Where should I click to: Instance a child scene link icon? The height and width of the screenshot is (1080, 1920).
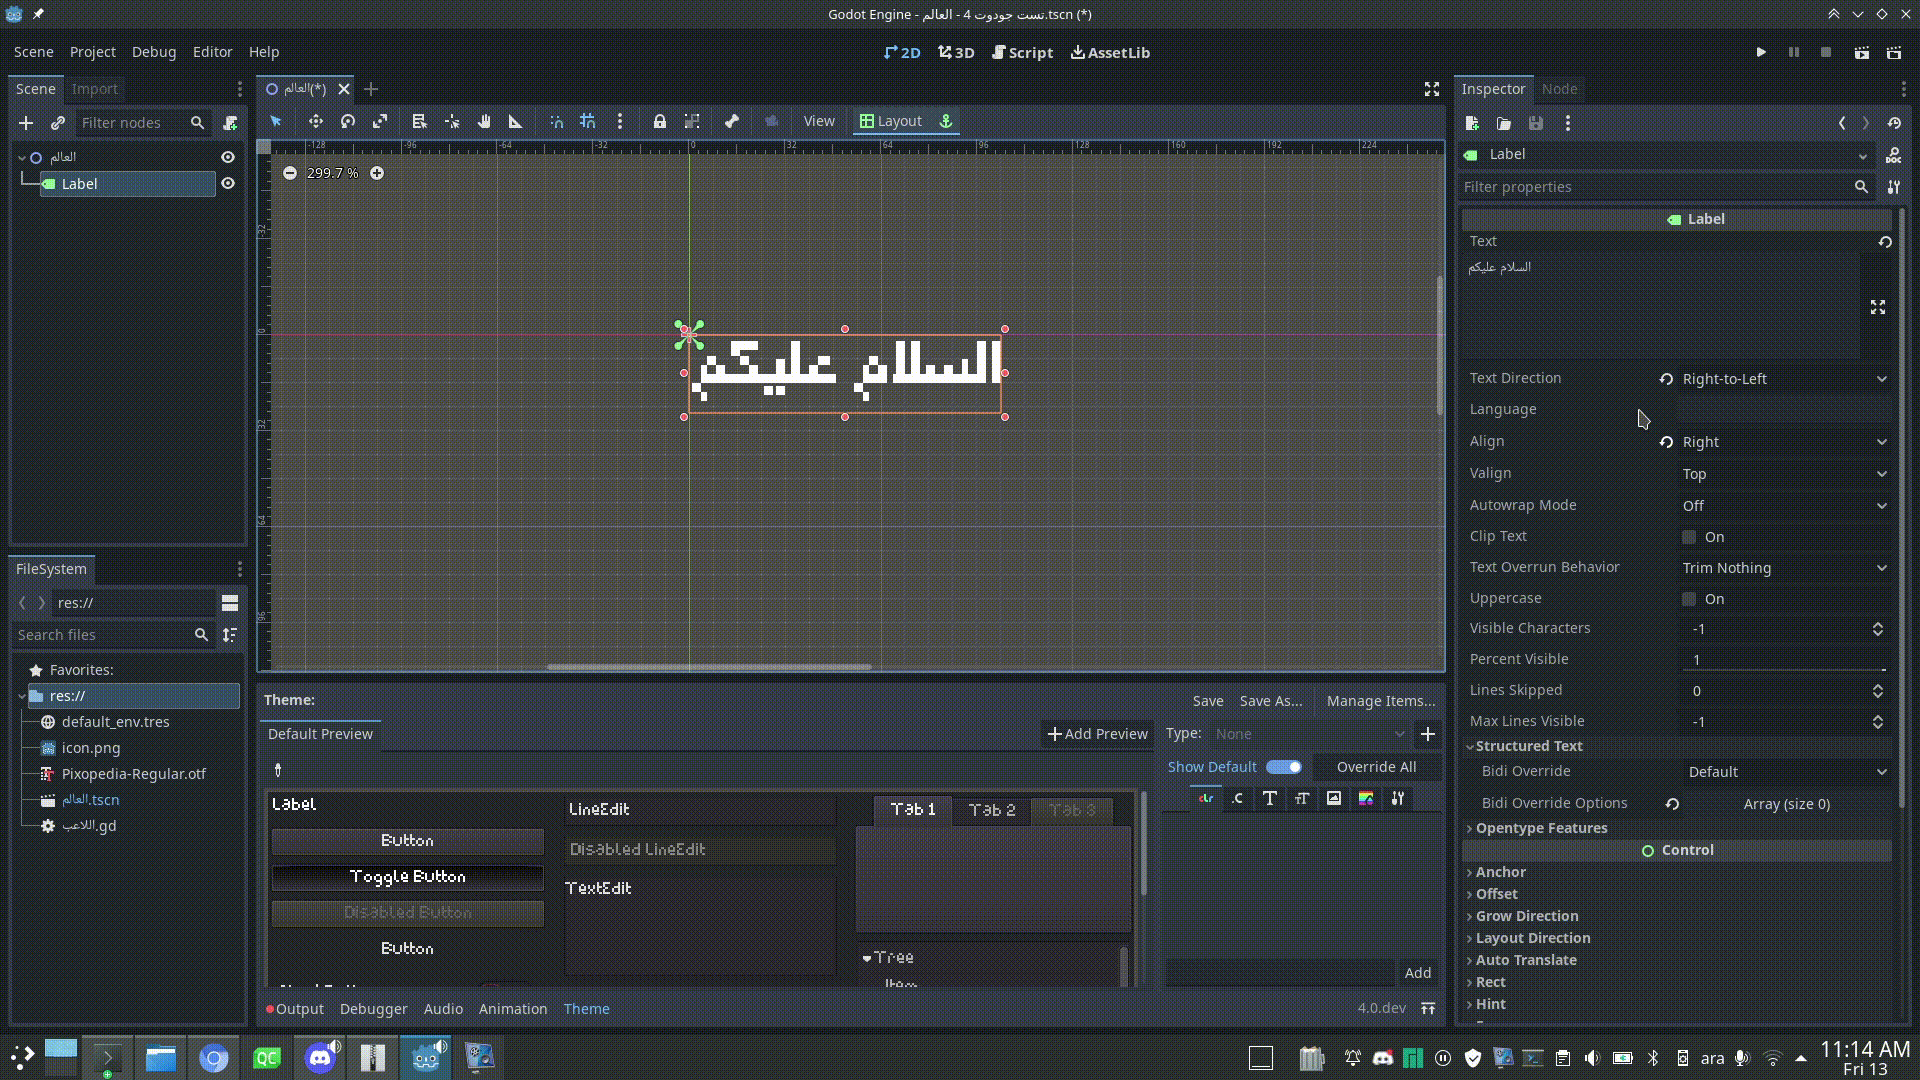[58, 123]
